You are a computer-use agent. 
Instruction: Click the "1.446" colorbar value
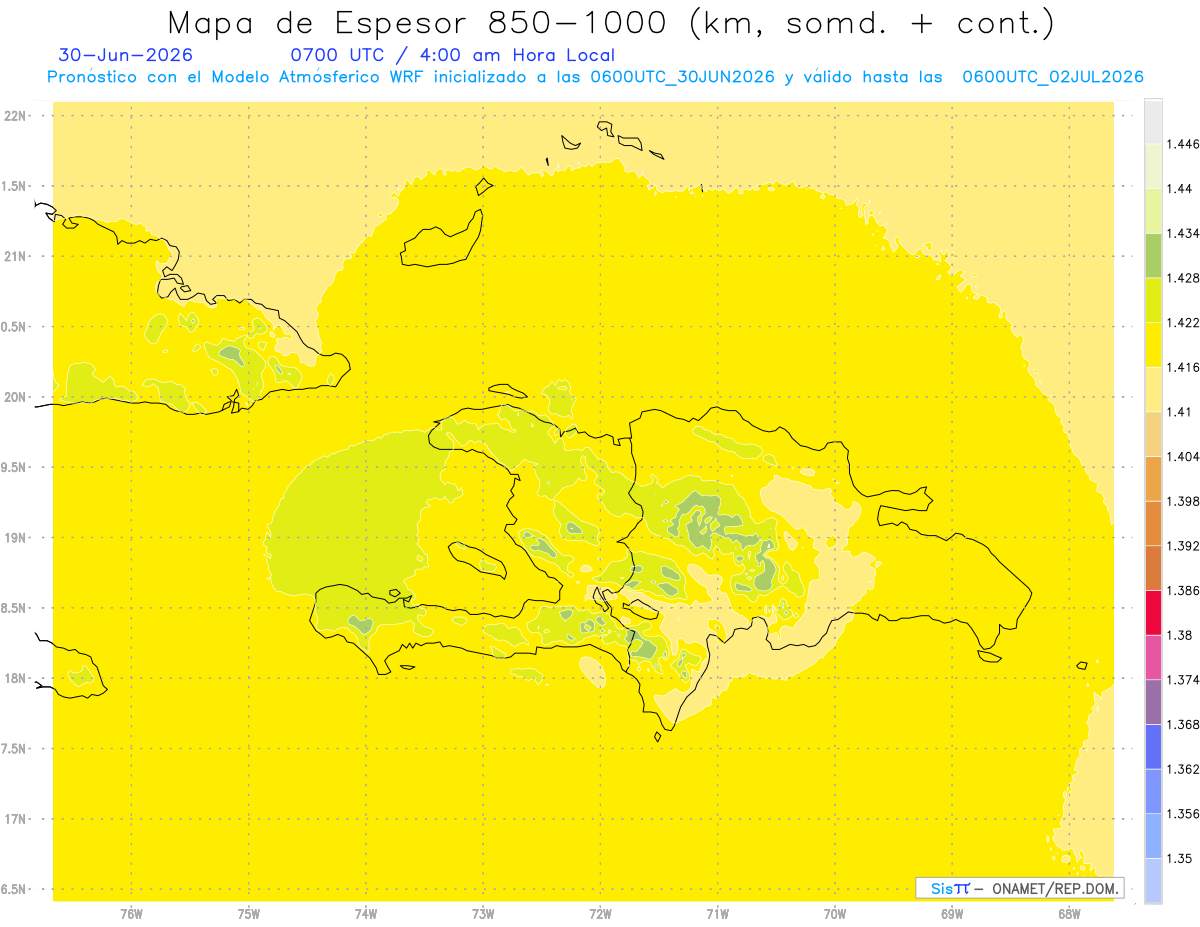point(1183,144)
